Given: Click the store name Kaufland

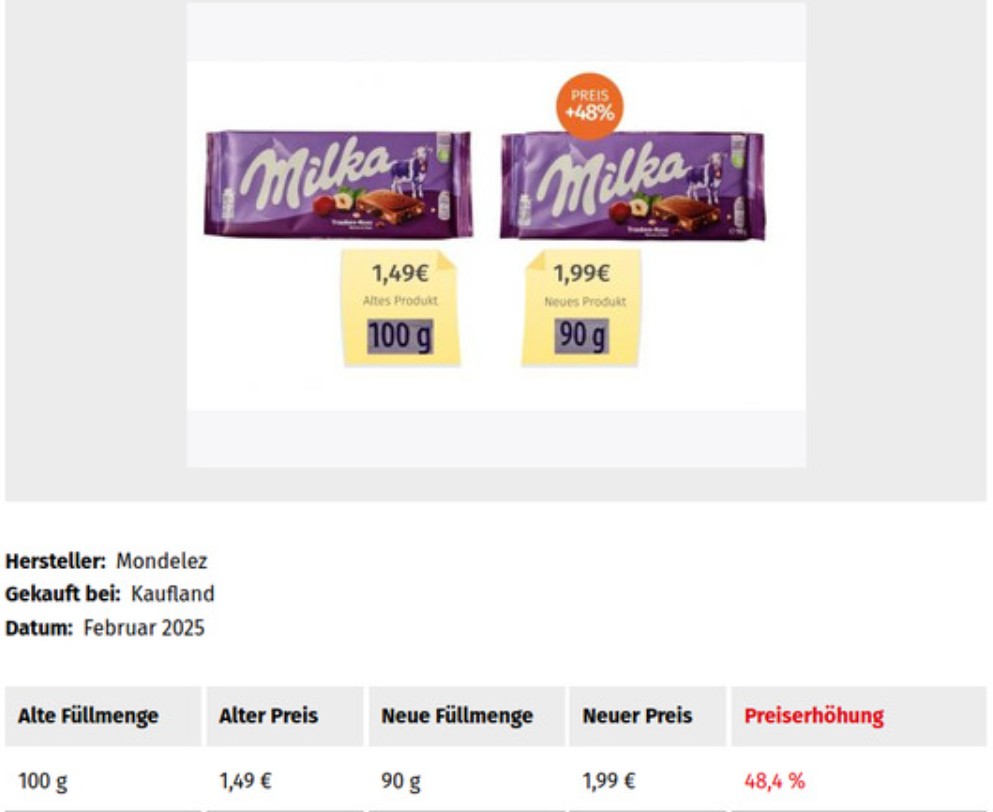Looking at the screenshot, I should pyautogui.click(x=172, y=594).
